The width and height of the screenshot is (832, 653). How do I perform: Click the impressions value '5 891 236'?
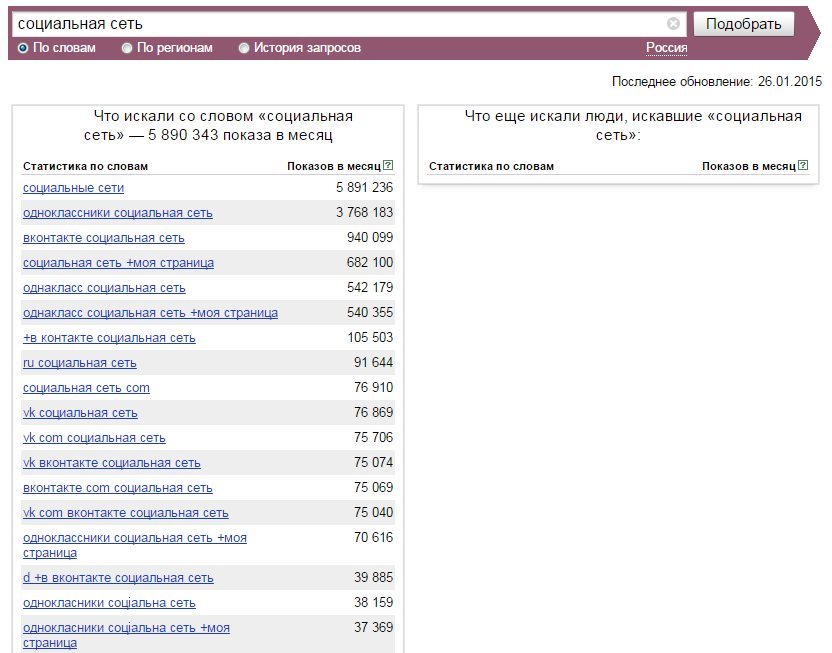(x=364, y=187)
